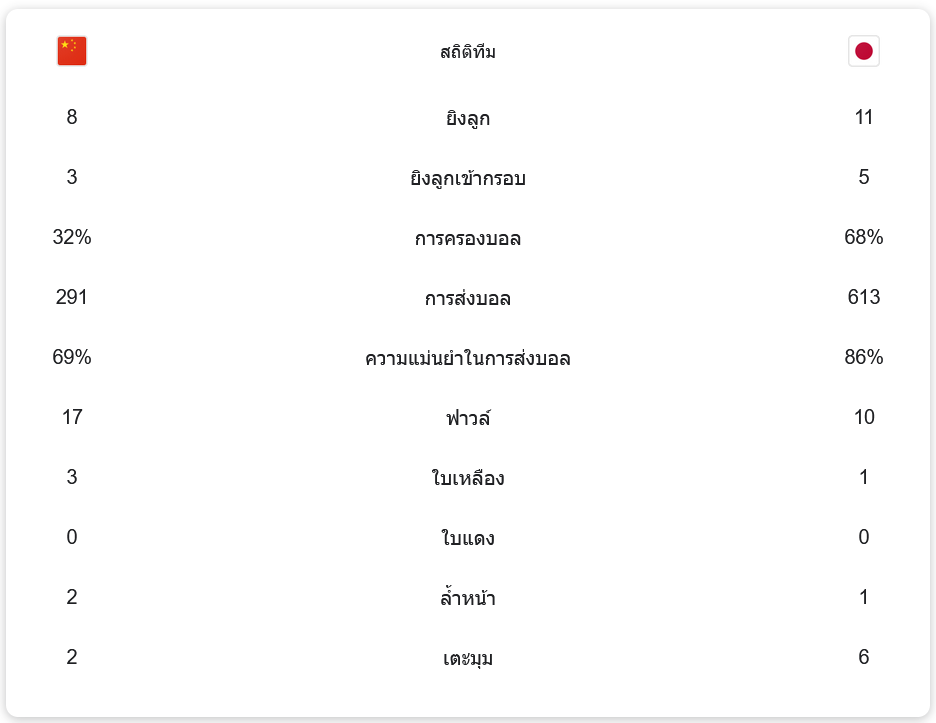Click Japan's 86% pass accuracy value
This screenshot has width=936, height=723.
tap(864, 357)
